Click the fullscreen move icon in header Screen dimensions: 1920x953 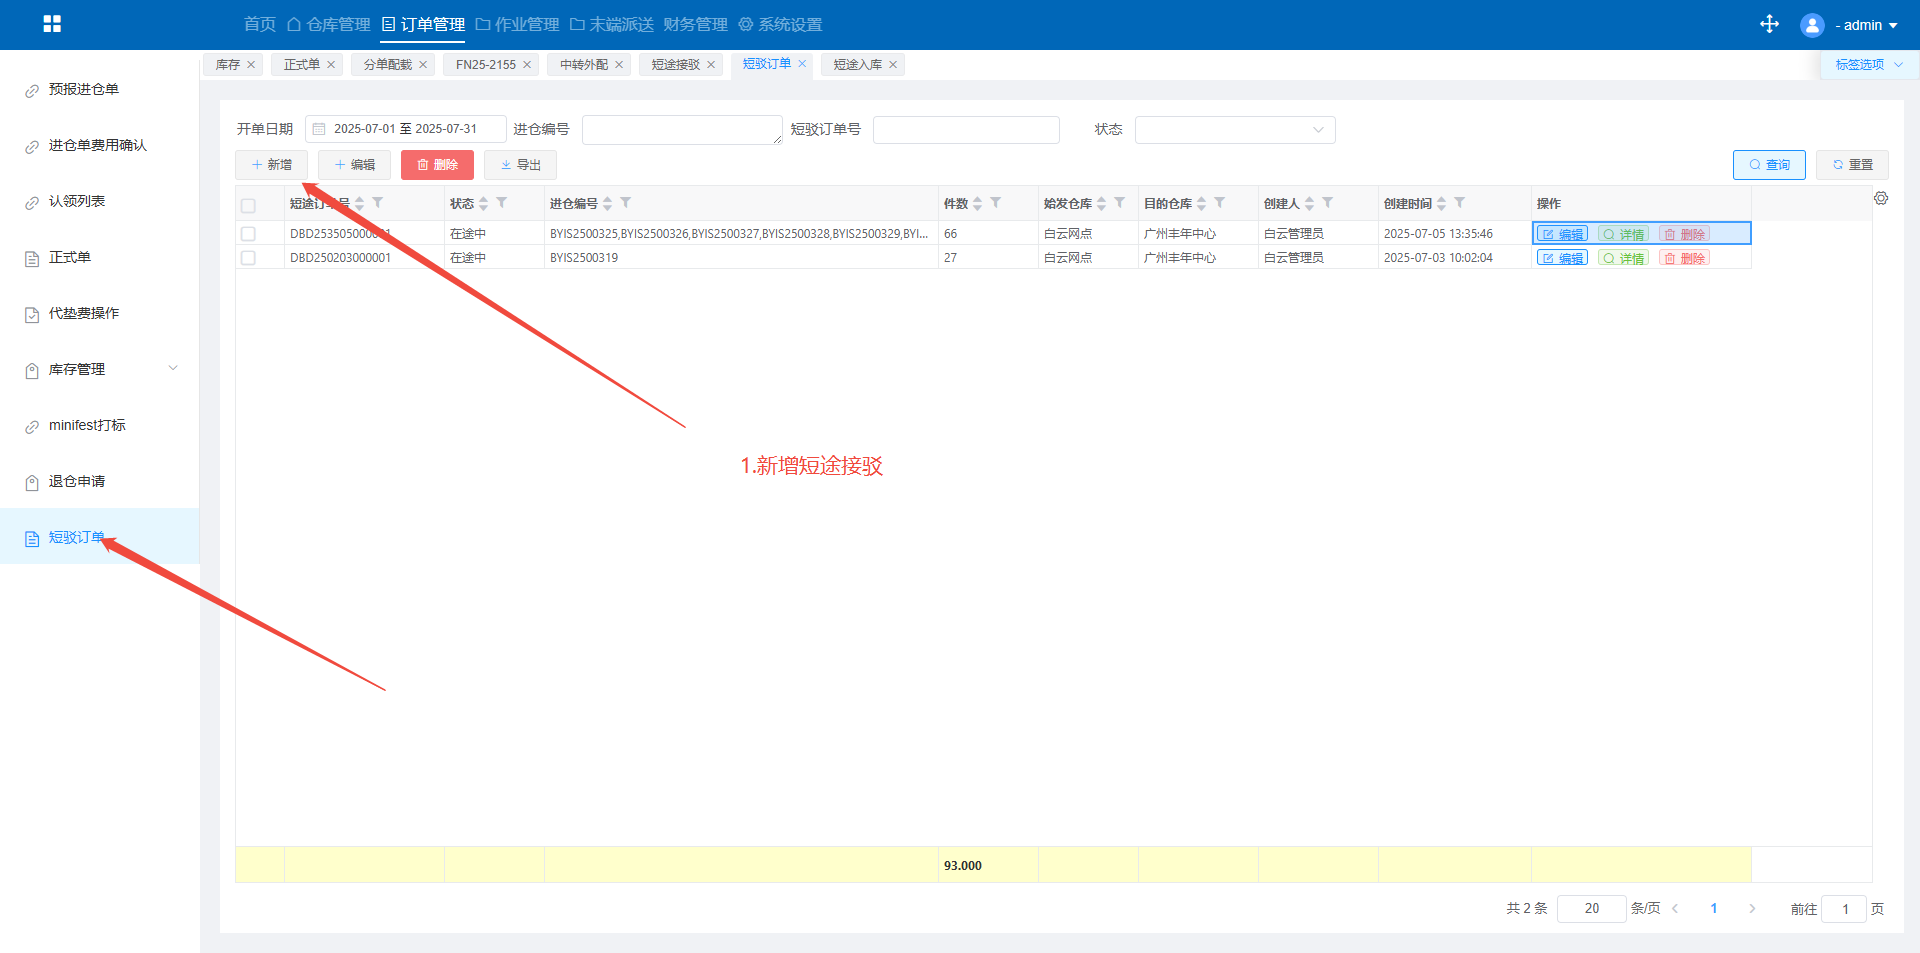pyautogui.click(x=1769, y=24)
